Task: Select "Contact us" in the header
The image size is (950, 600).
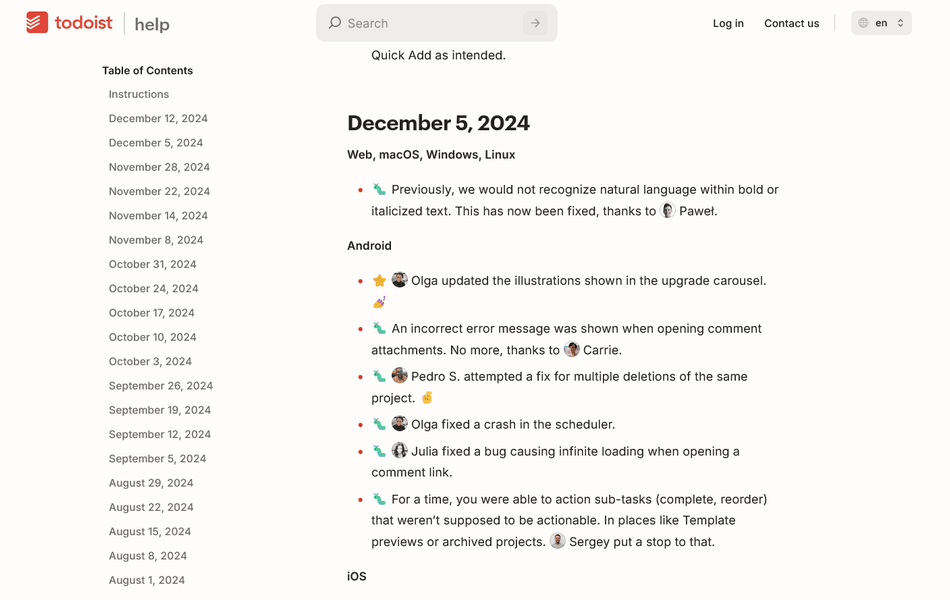Action: point(791,23)
